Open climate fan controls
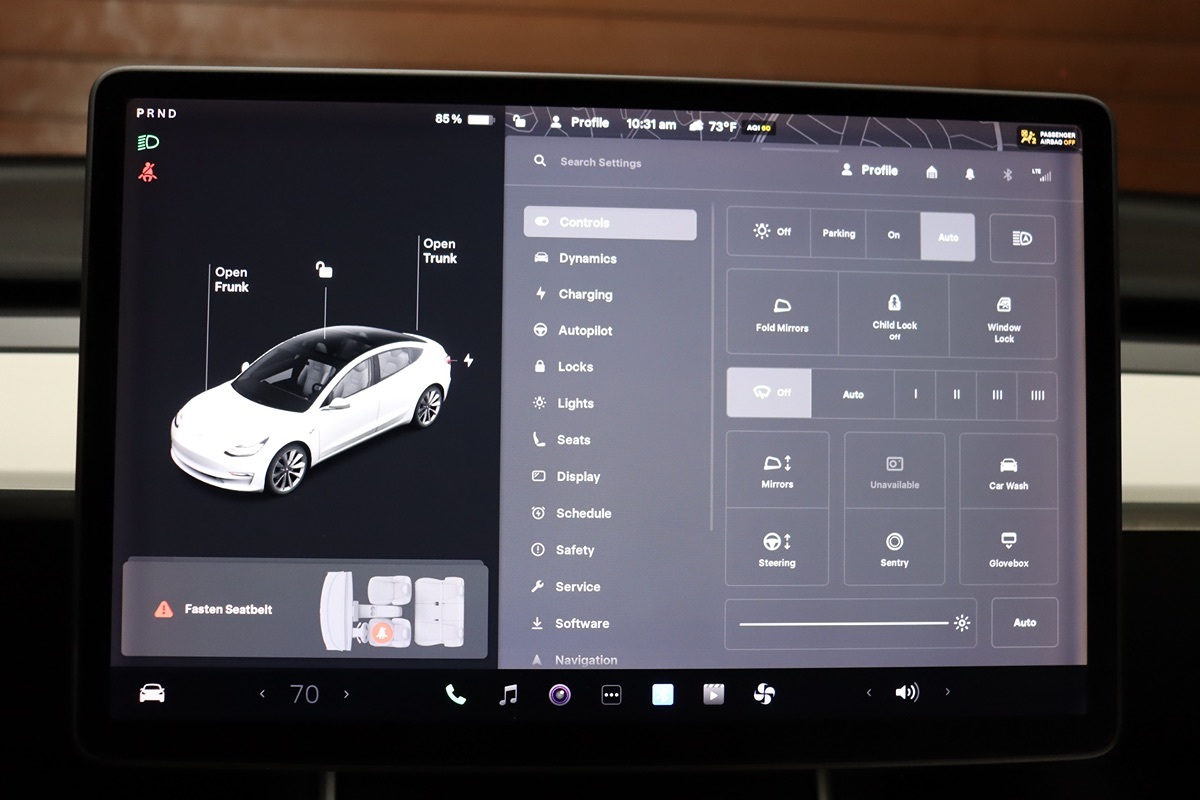This screenshot has width=1200, height=800. 765,694
